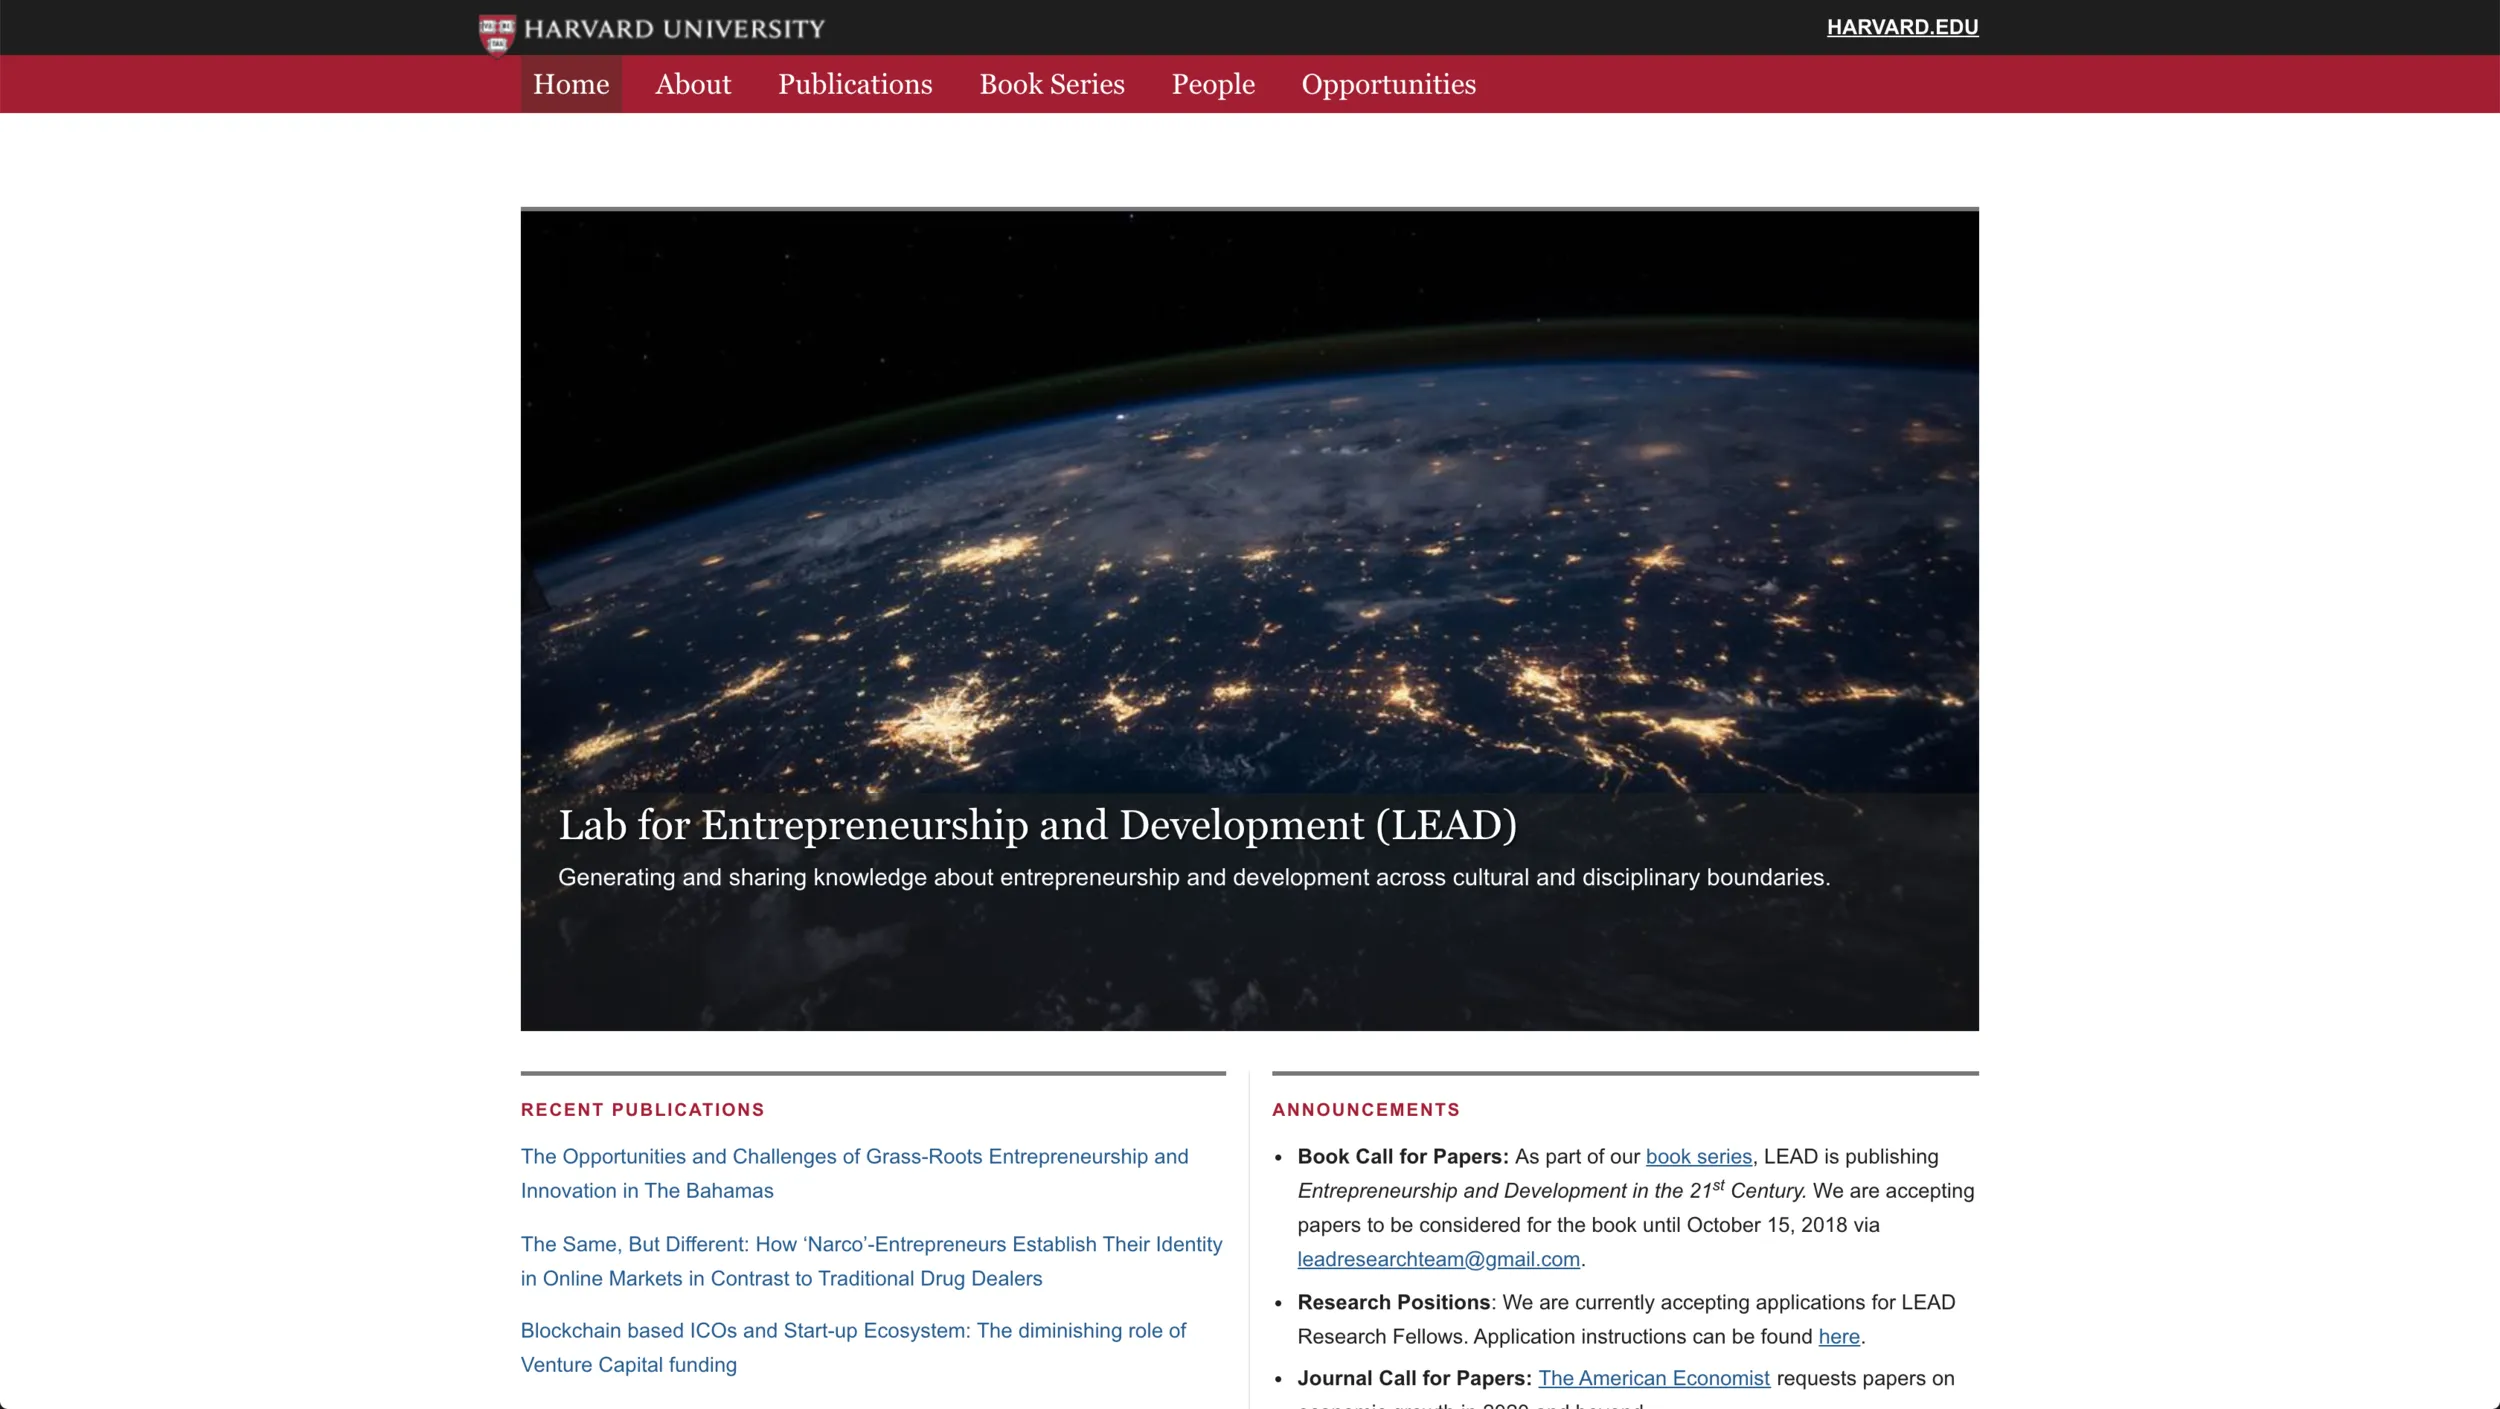2500x1409 pixels.
Task: Open the About page from the navigation
Action: click(693, 84)
